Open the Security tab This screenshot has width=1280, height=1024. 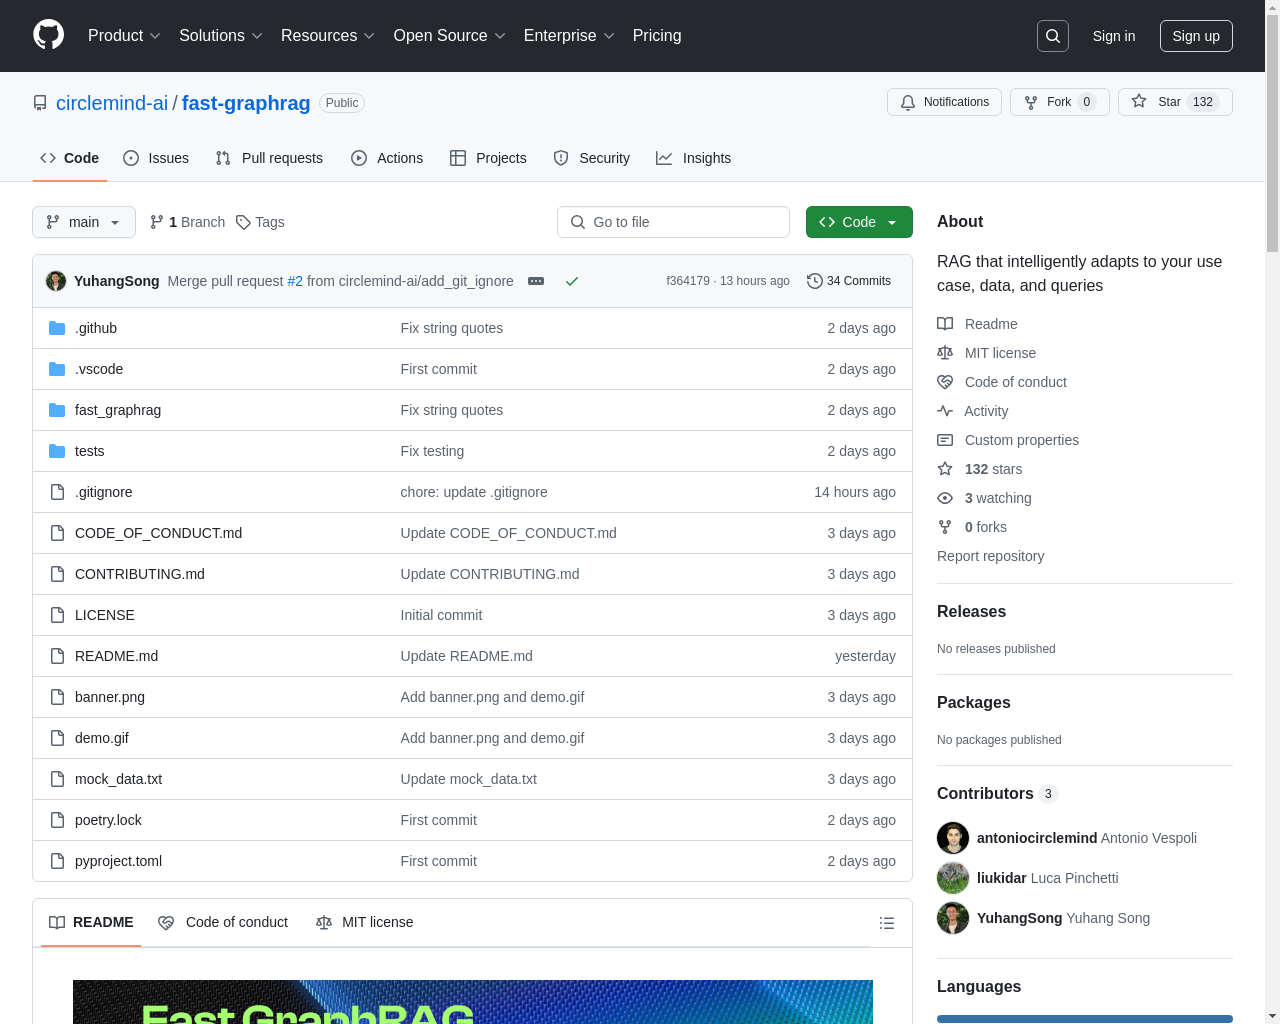pyautogui.click(x=592, y=158)
